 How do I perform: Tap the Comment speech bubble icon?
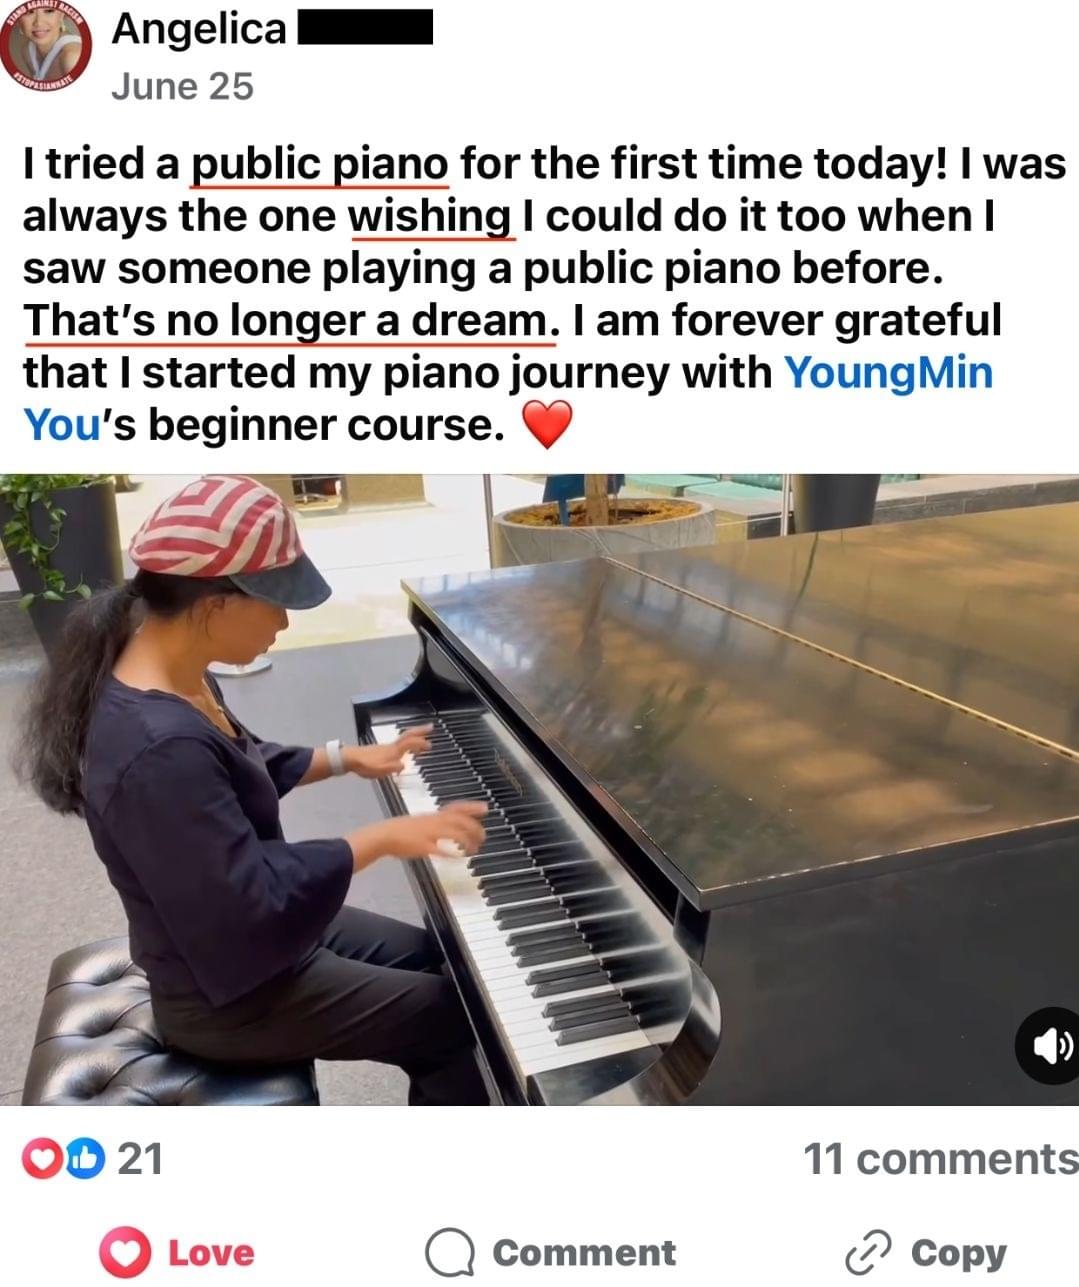tap(449, 1253)
